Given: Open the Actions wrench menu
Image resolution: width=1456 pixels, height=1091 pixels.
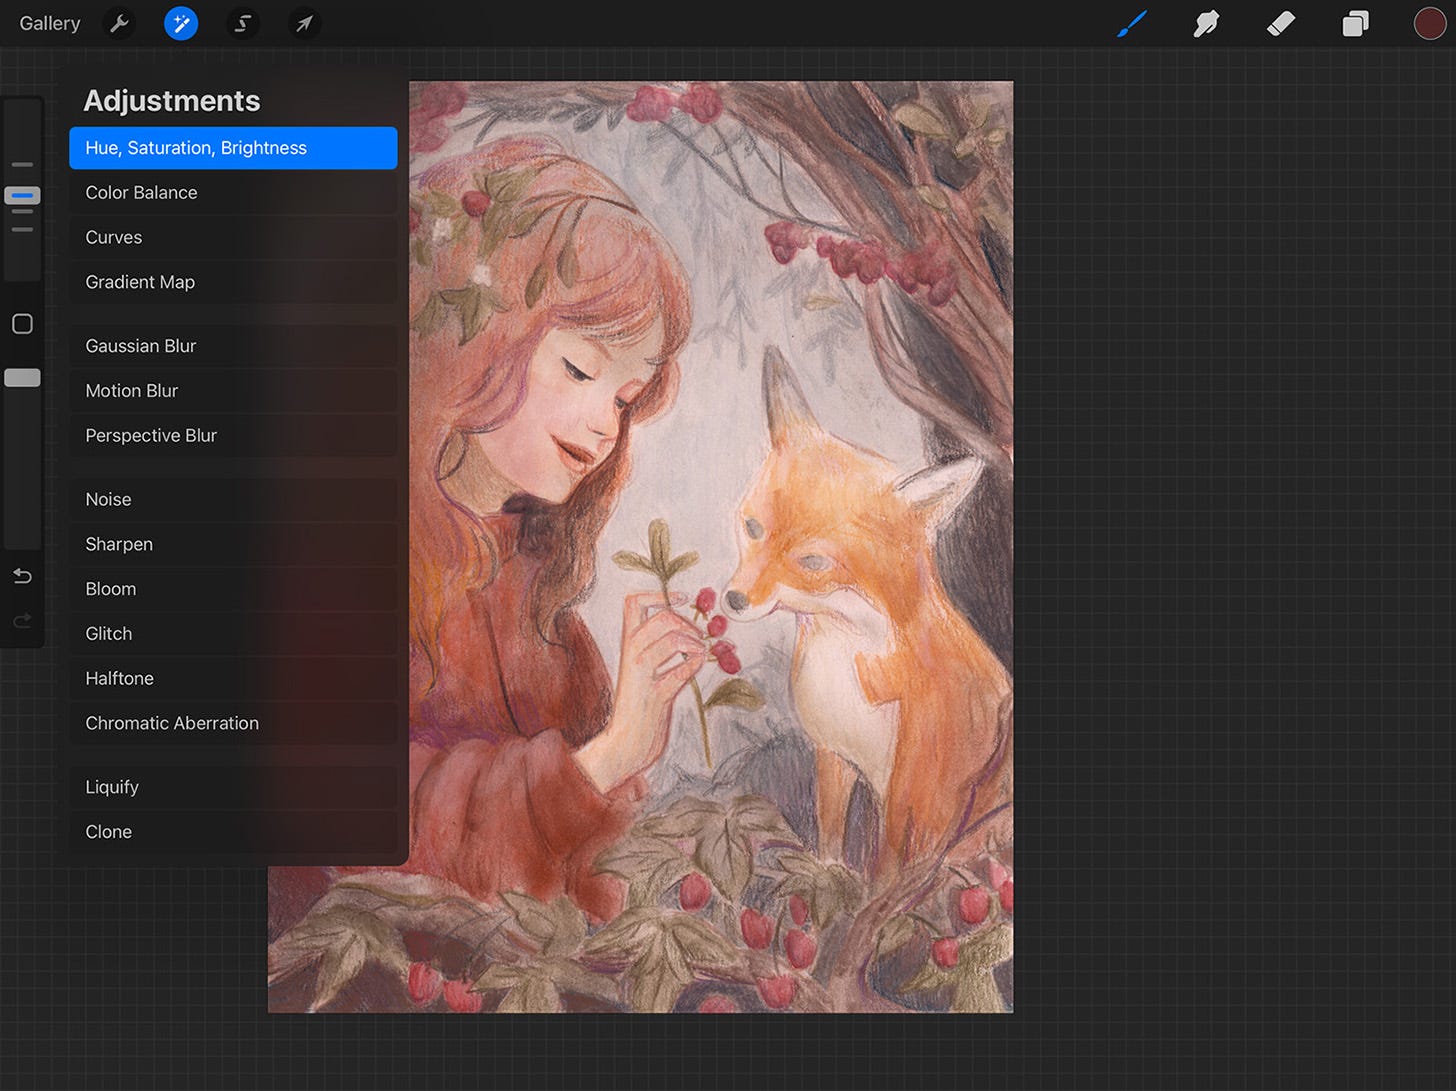Looking at the screenshot, I should [119, 23].
